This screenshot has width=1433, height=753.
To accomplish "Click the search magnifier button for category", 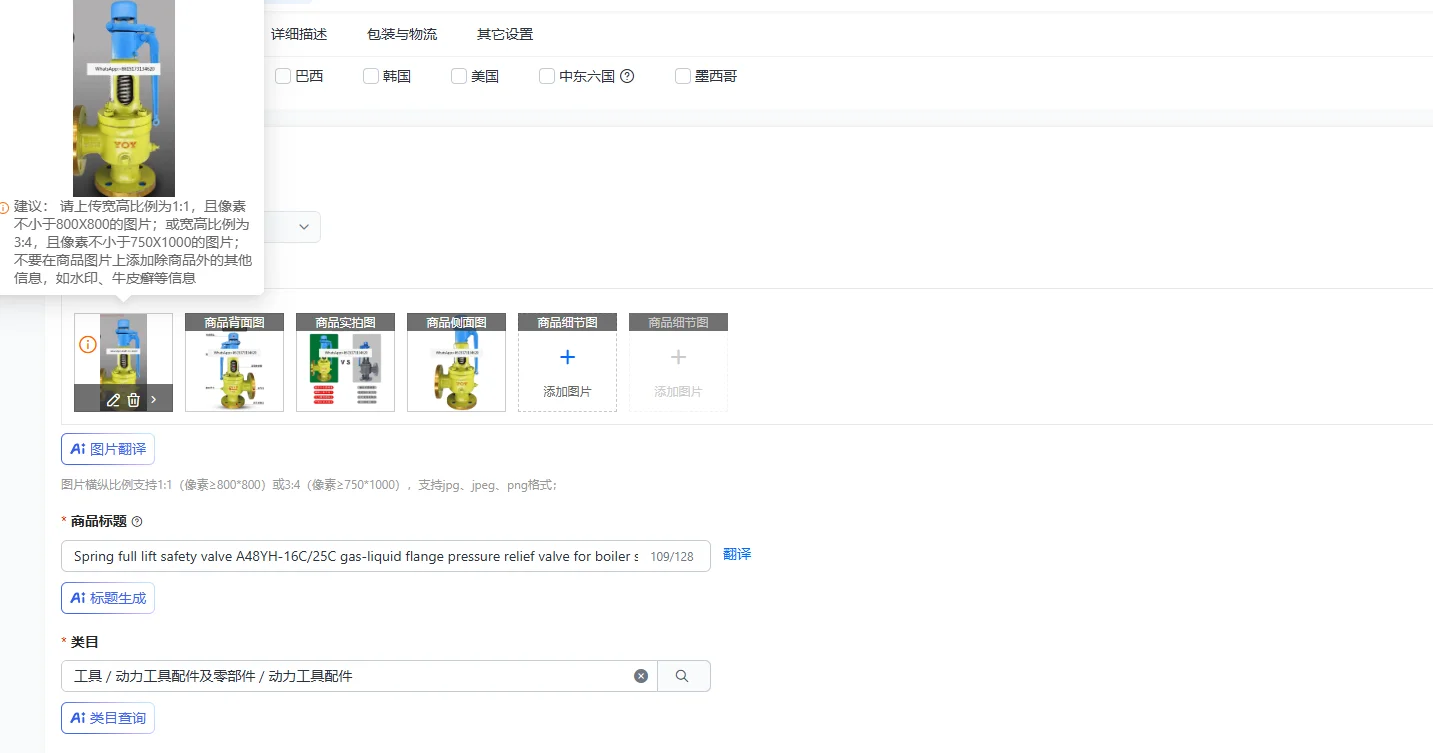I will tap(683, 676).
